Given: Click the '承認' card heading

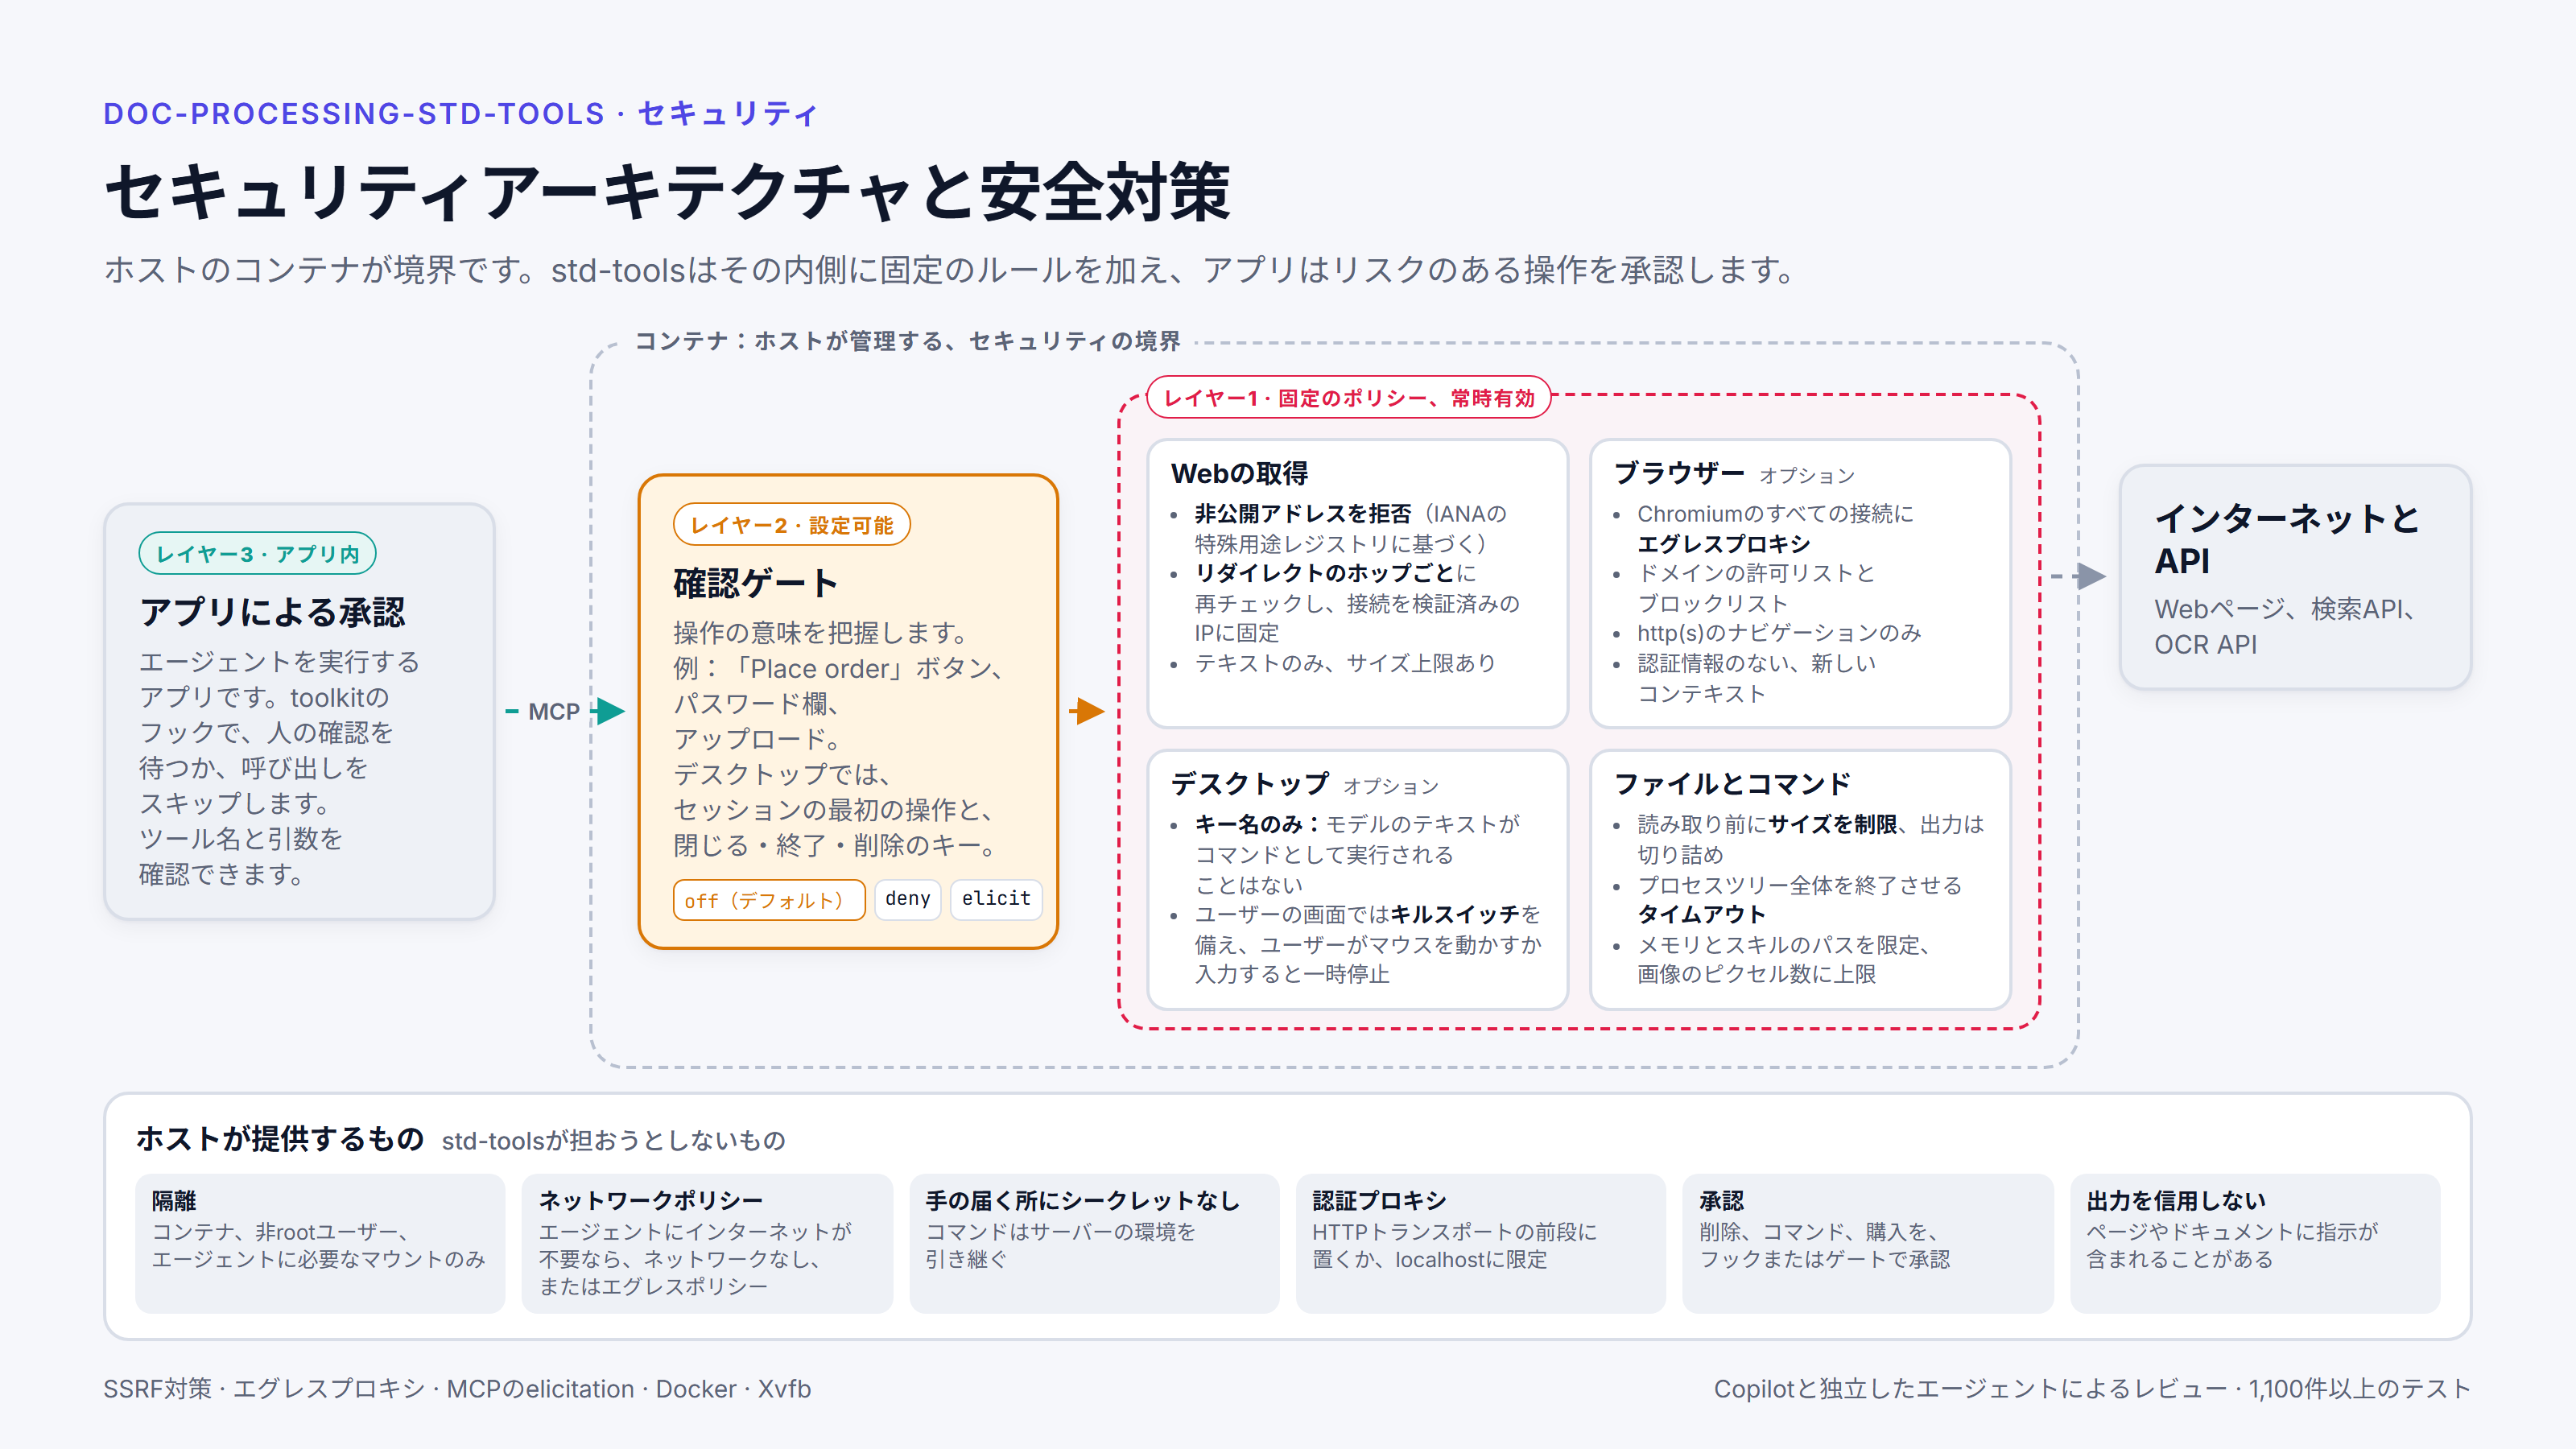Looking at the screenshot, I should 1721,1200.
